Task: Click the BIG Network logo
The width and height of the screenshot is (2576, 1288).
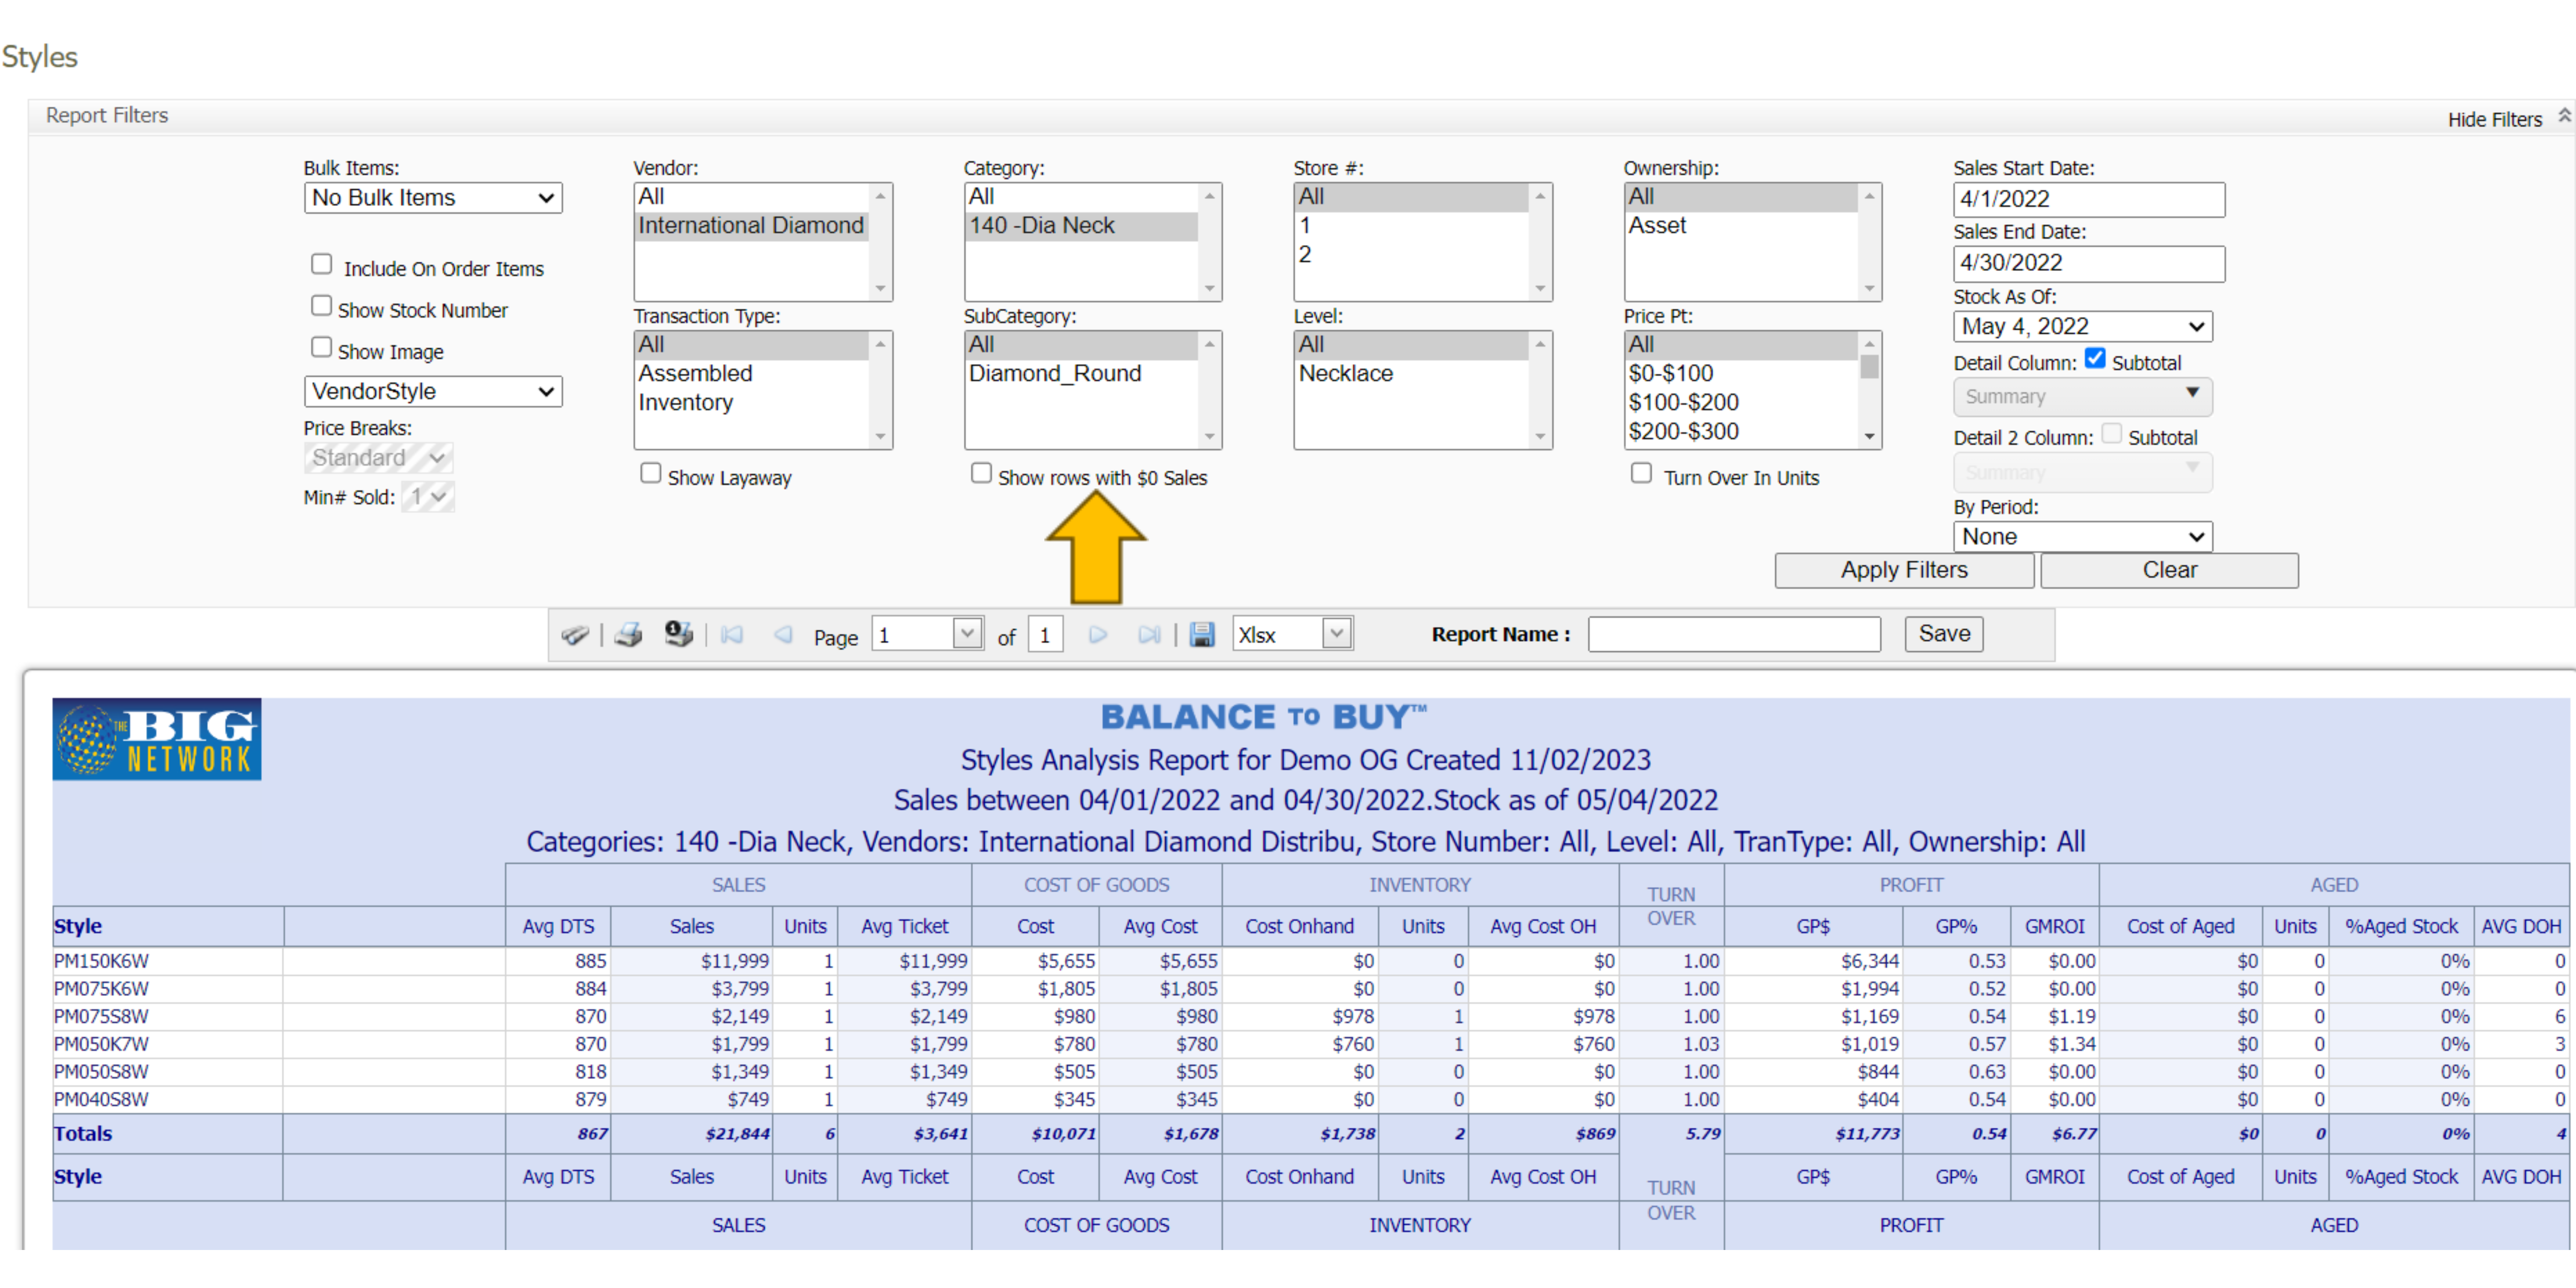Action: [157, 739]
